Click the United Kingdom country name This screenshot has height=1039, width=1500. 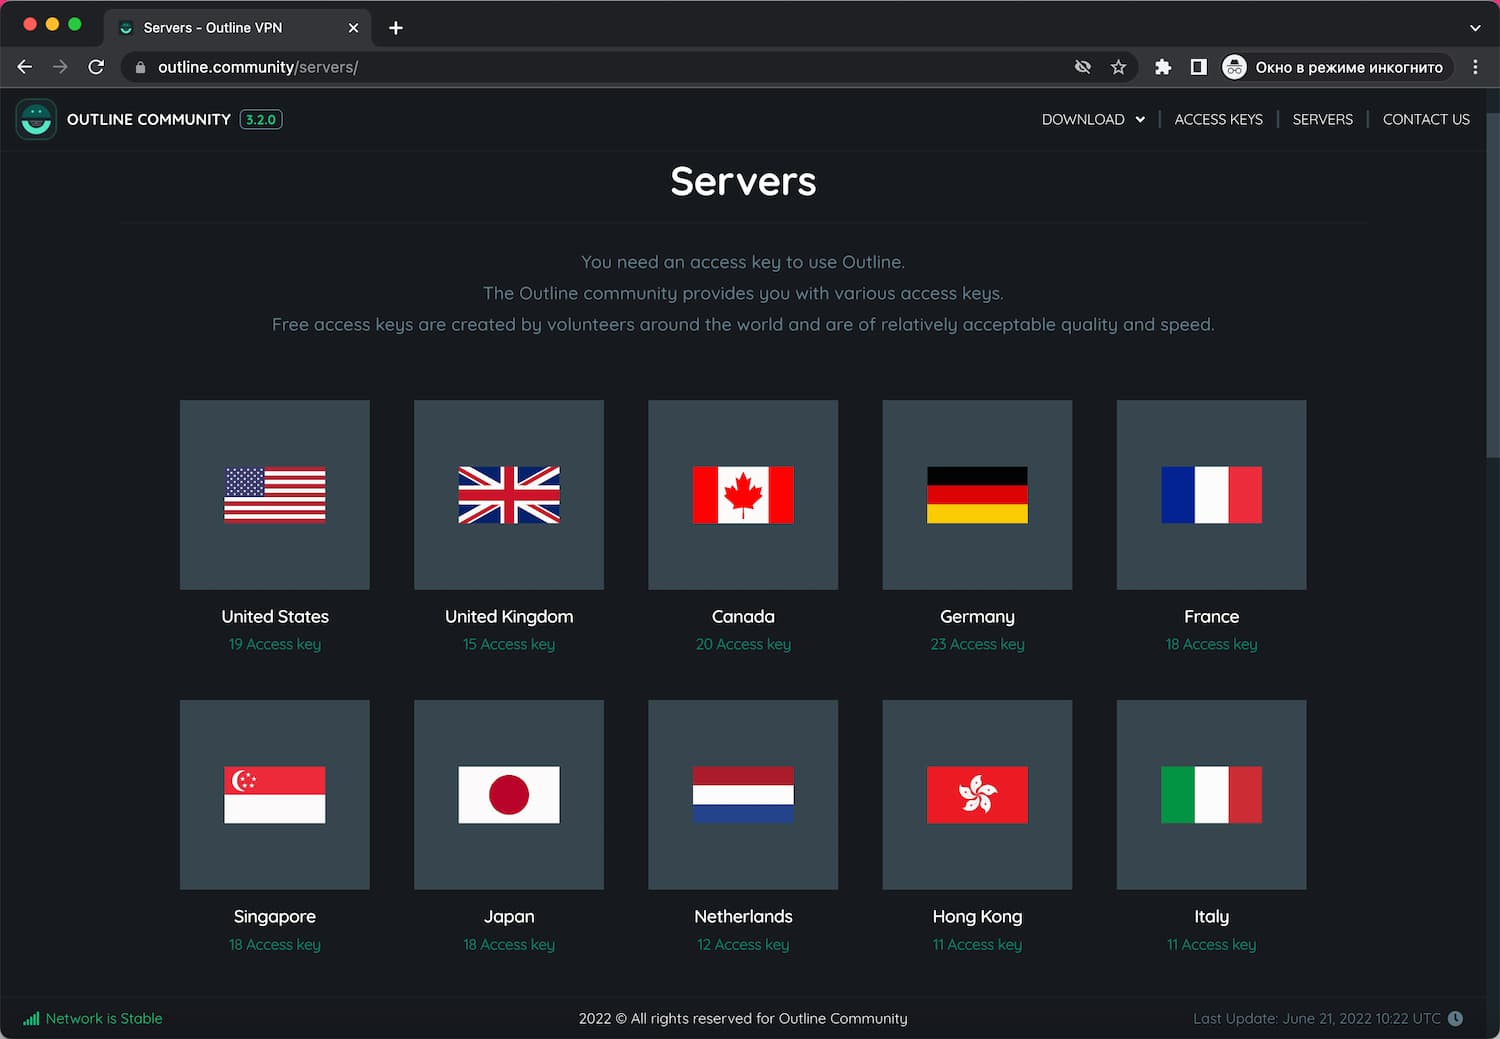coord(509,617)
